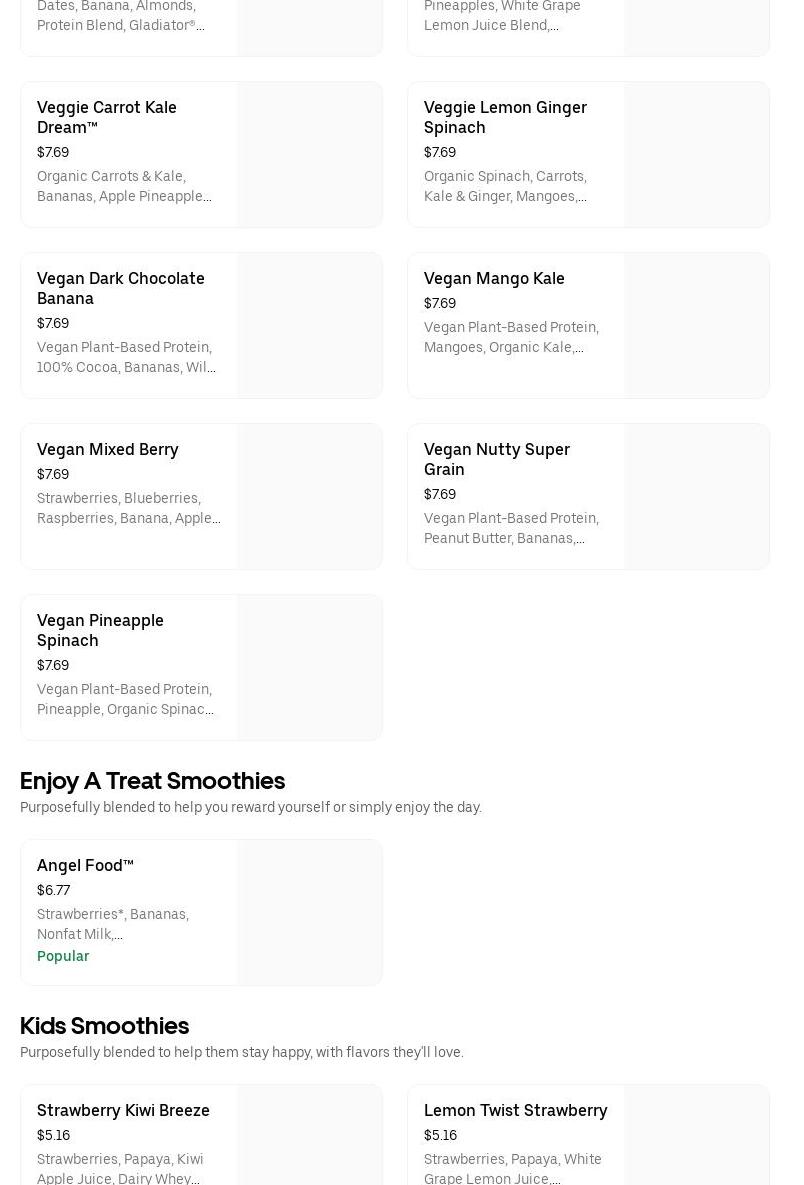Click the Vegan Dark Chocolate Banana price

coord(53,323)
